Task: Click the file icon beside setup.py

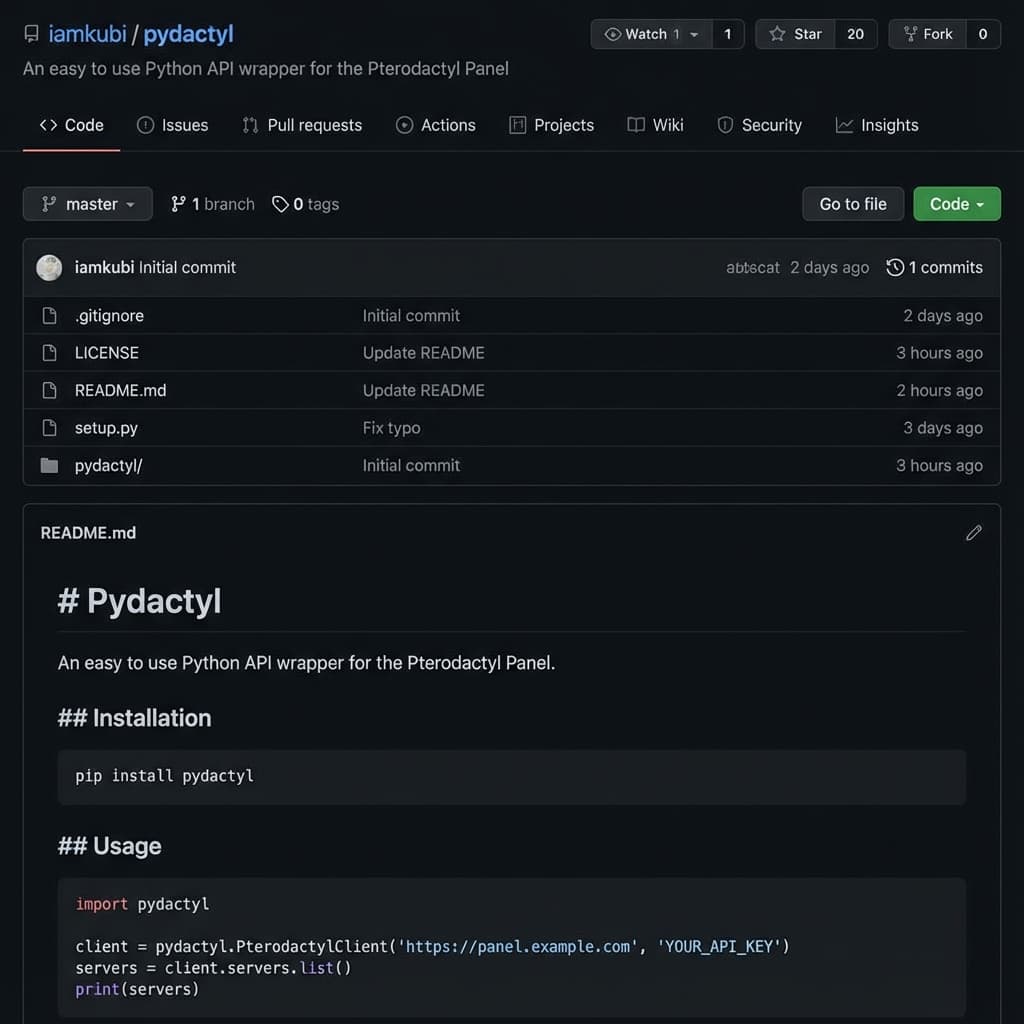Action: point(49,427)
